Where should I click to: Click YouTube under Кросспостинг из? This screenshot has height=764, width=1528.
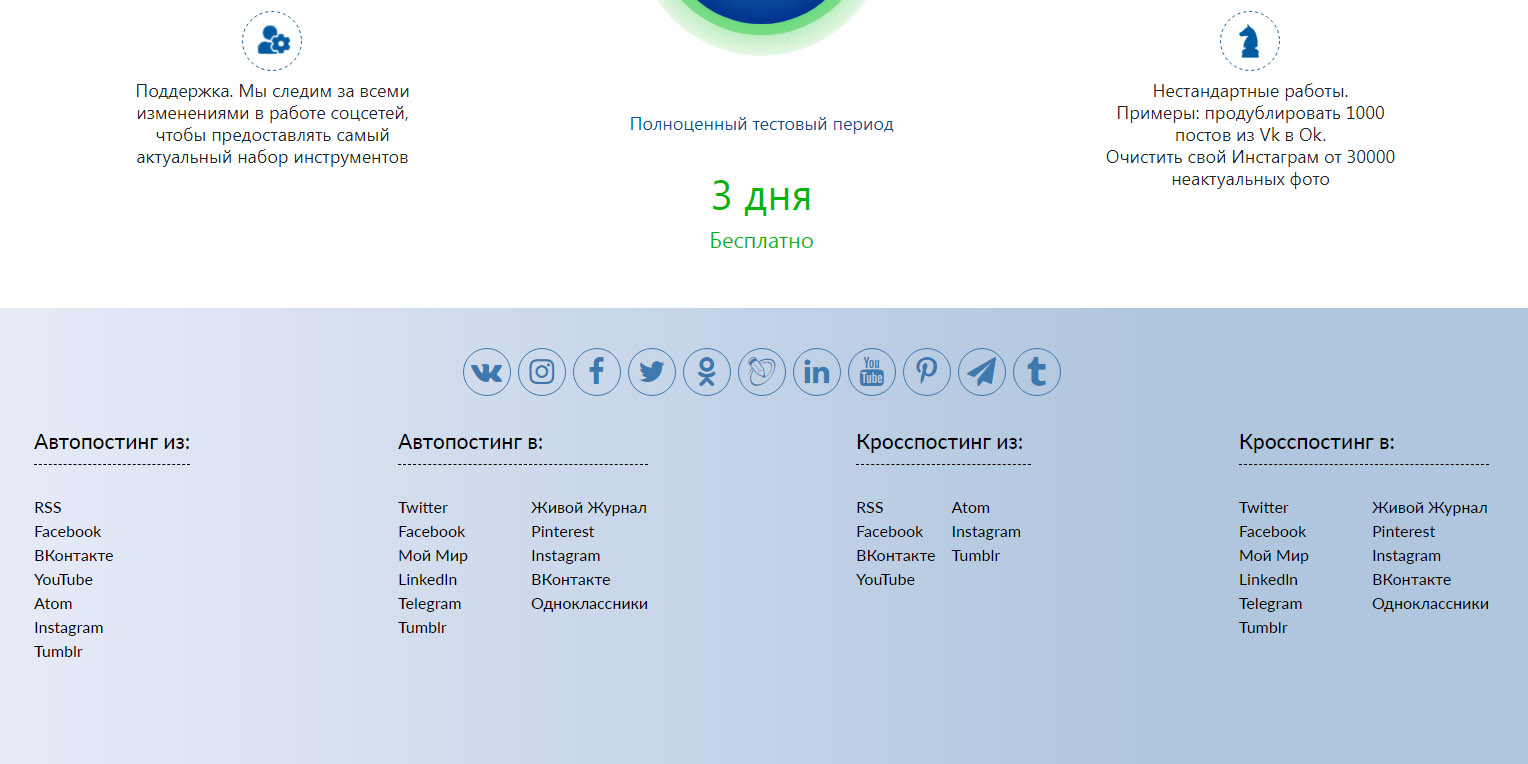point(885,580)
